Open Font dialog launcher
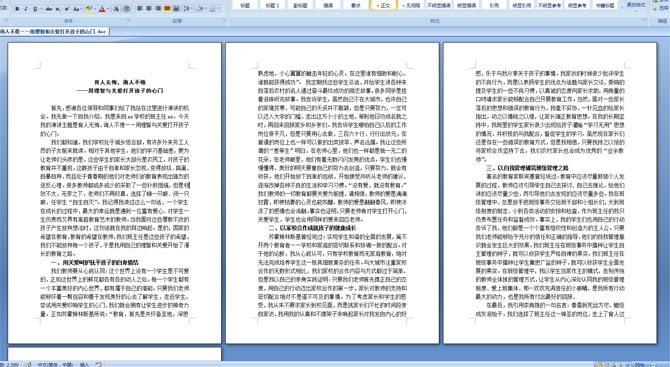Image resolution: width=670 pixels, height=367 pixels. pos(129,20)
